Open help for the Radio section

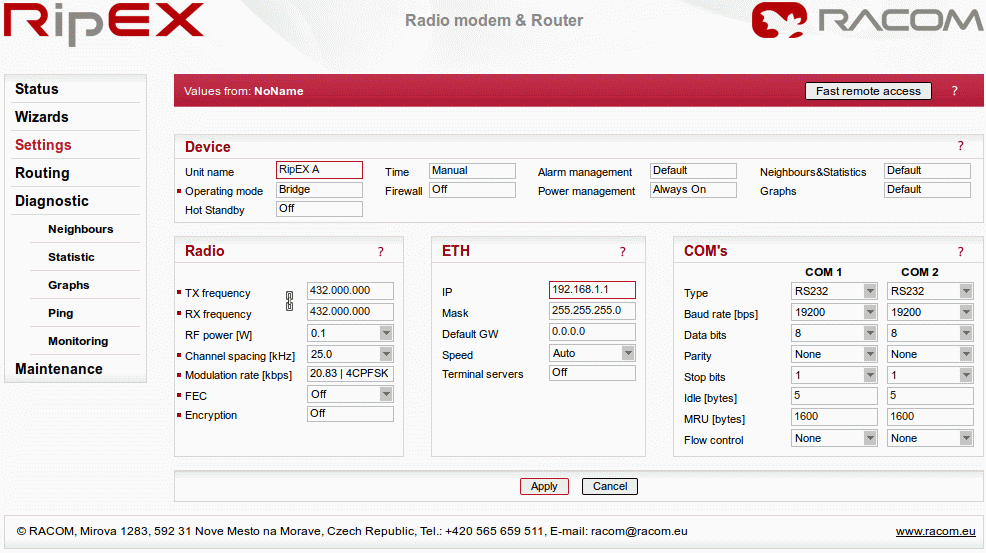pos(380,252)
